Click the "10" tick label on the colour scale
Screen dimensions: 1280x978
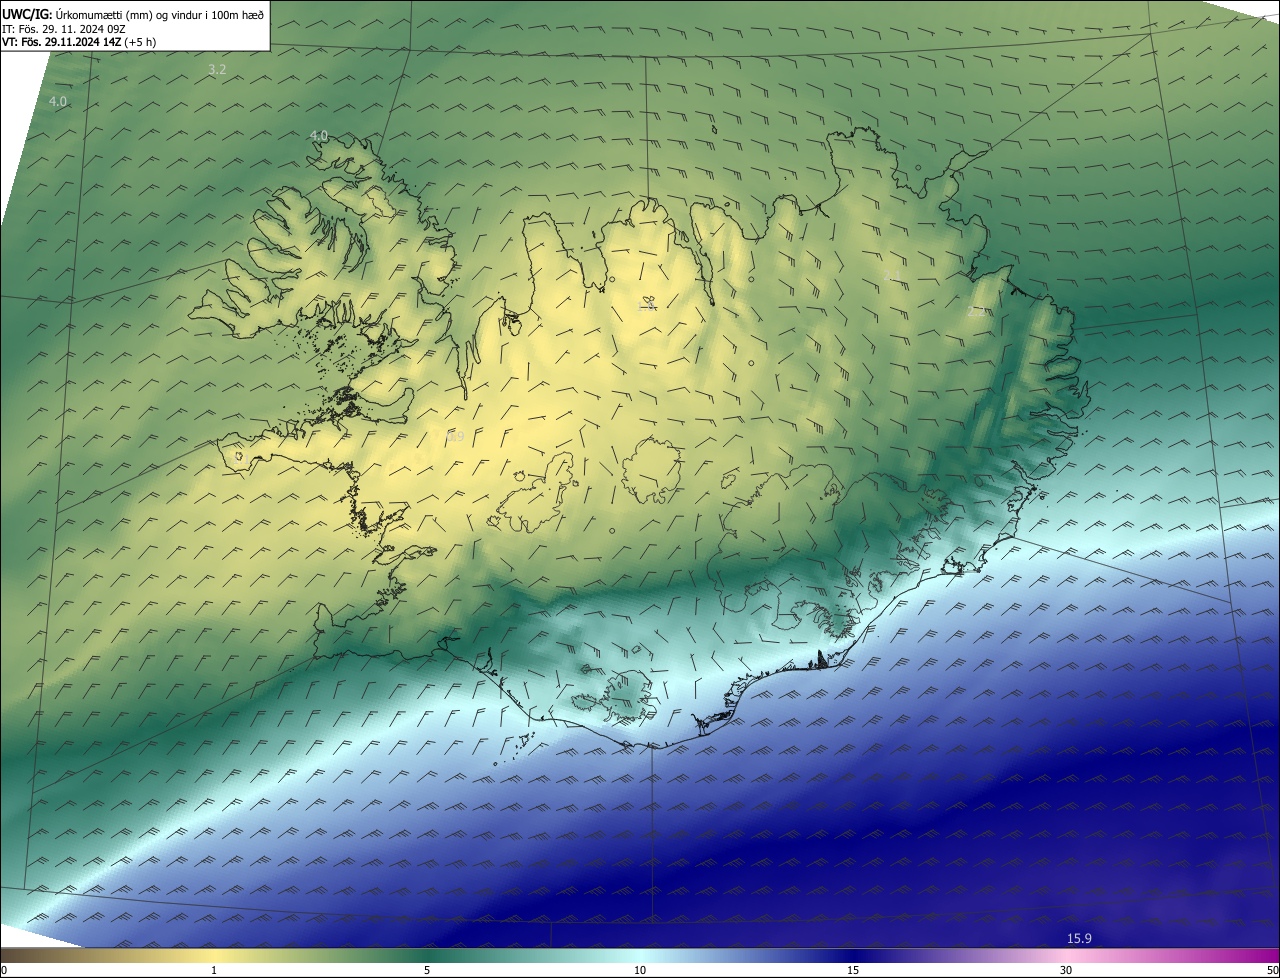(x=640, y=970)
